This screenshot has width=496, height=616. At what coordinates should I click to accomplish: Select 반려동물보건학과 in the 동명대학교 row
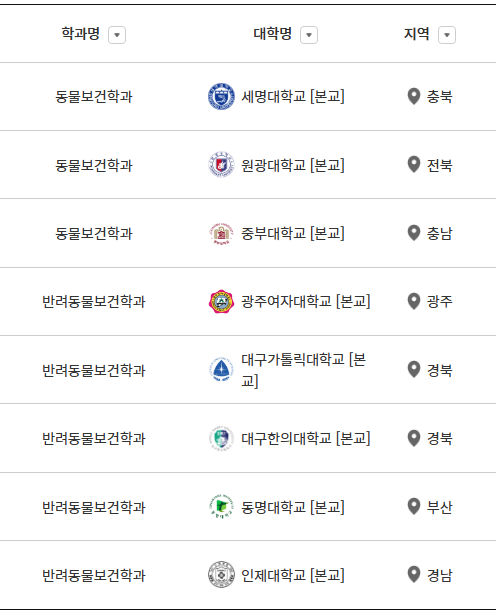[x=94, y=507]
